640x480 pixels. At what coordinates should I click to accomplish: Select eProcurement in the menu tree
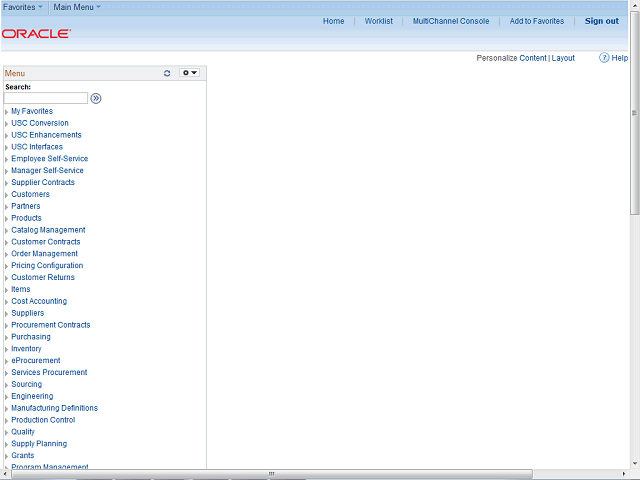36,360
